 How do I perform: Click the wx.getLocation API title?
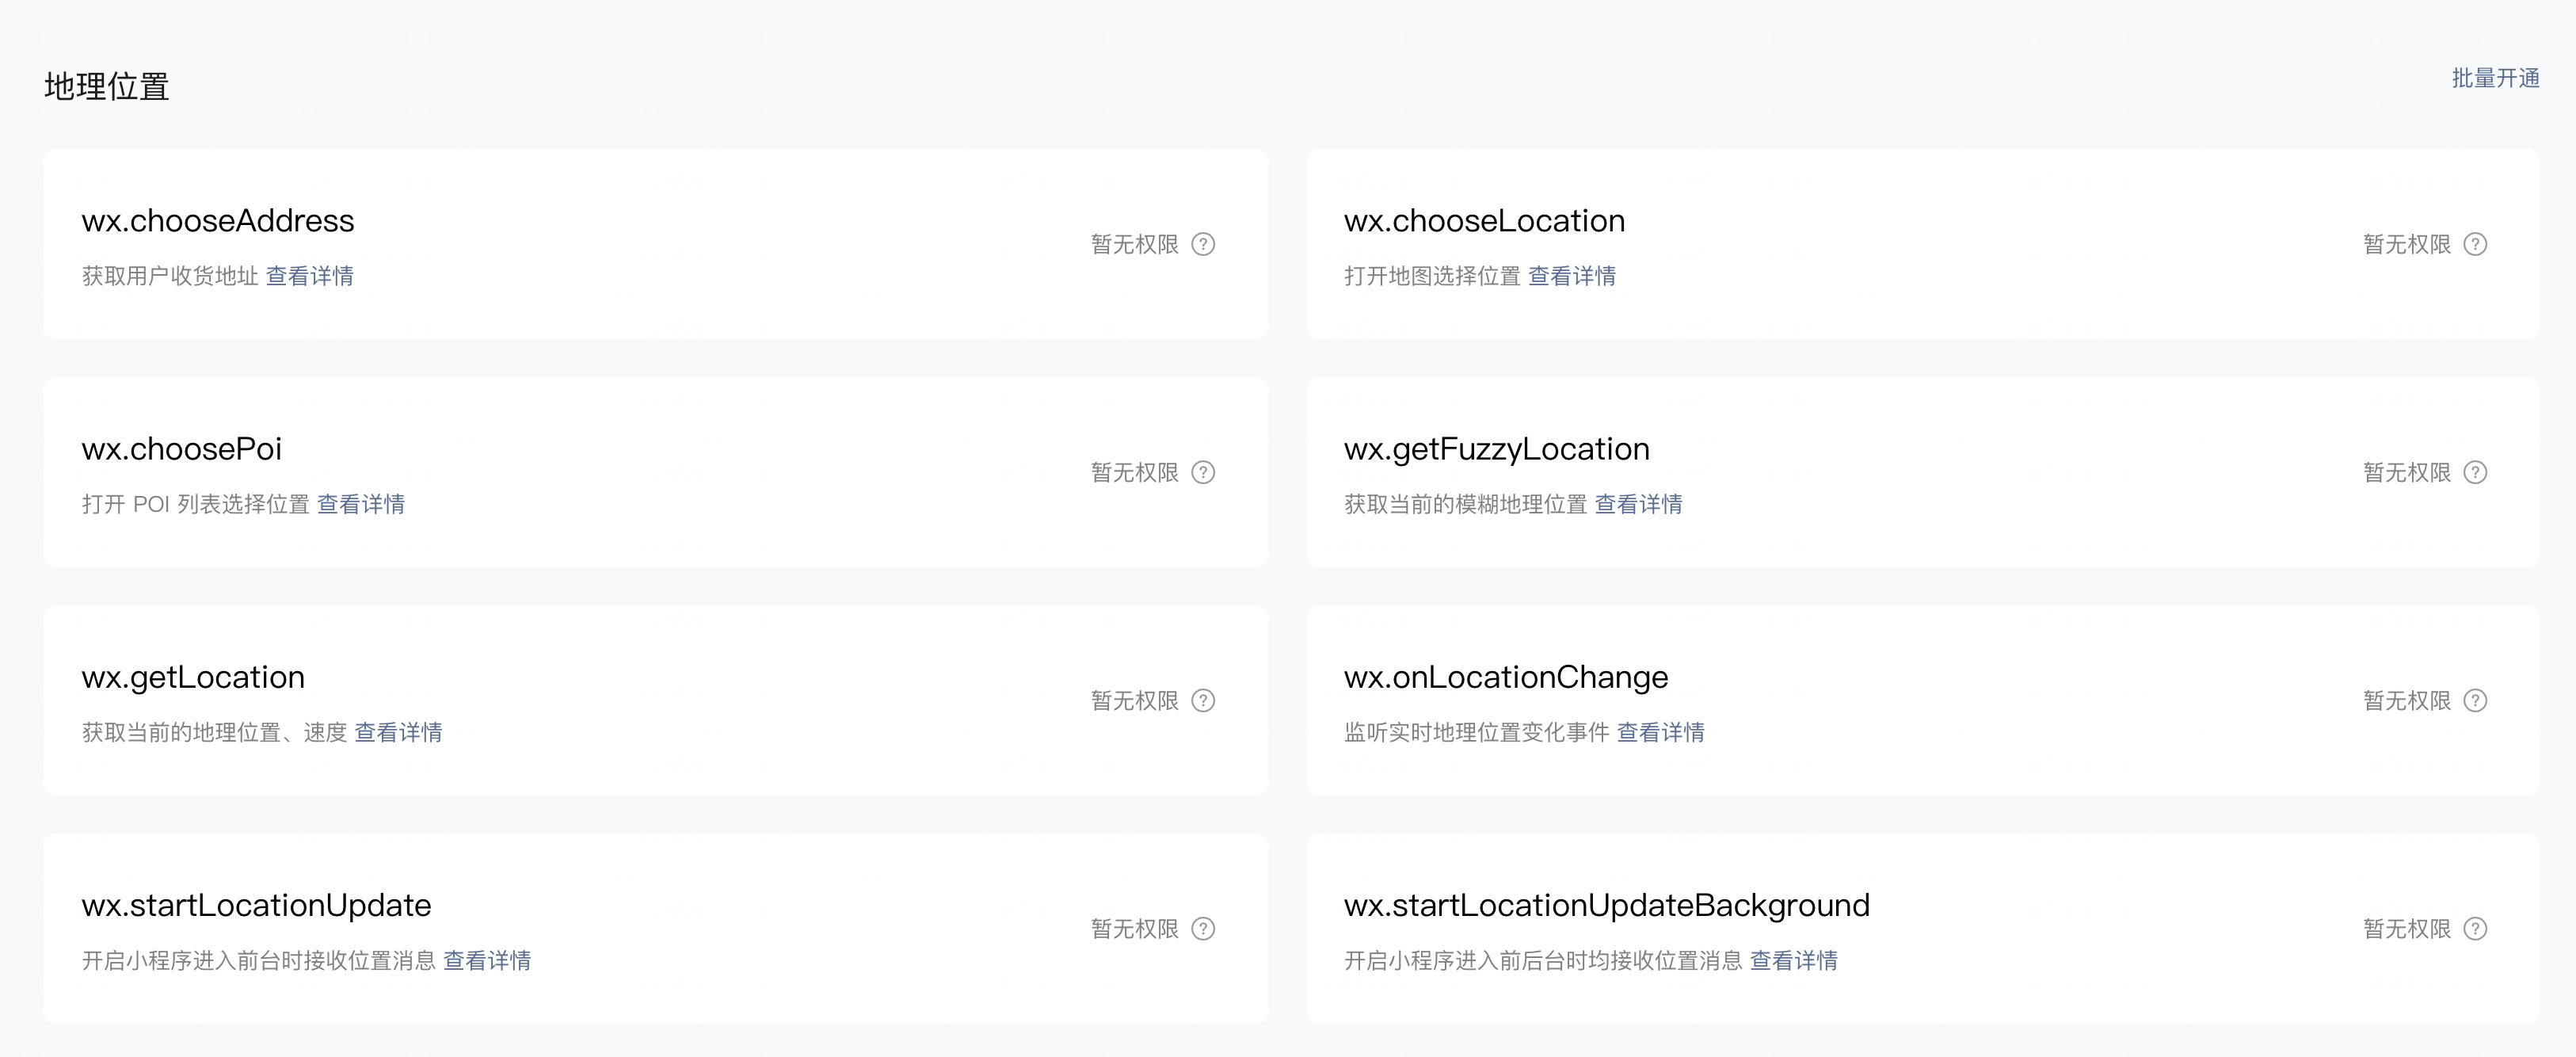[x=193, y=677]
